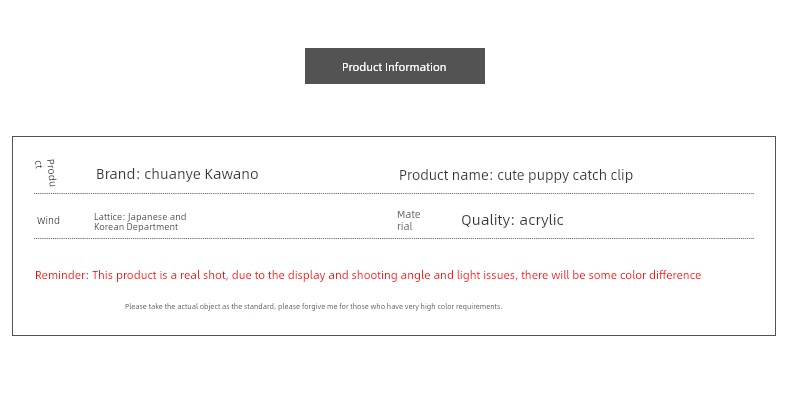Viewport: 790px width, 403px height.
Task: Select the "Product name:" label
Action: click(445, 175)
